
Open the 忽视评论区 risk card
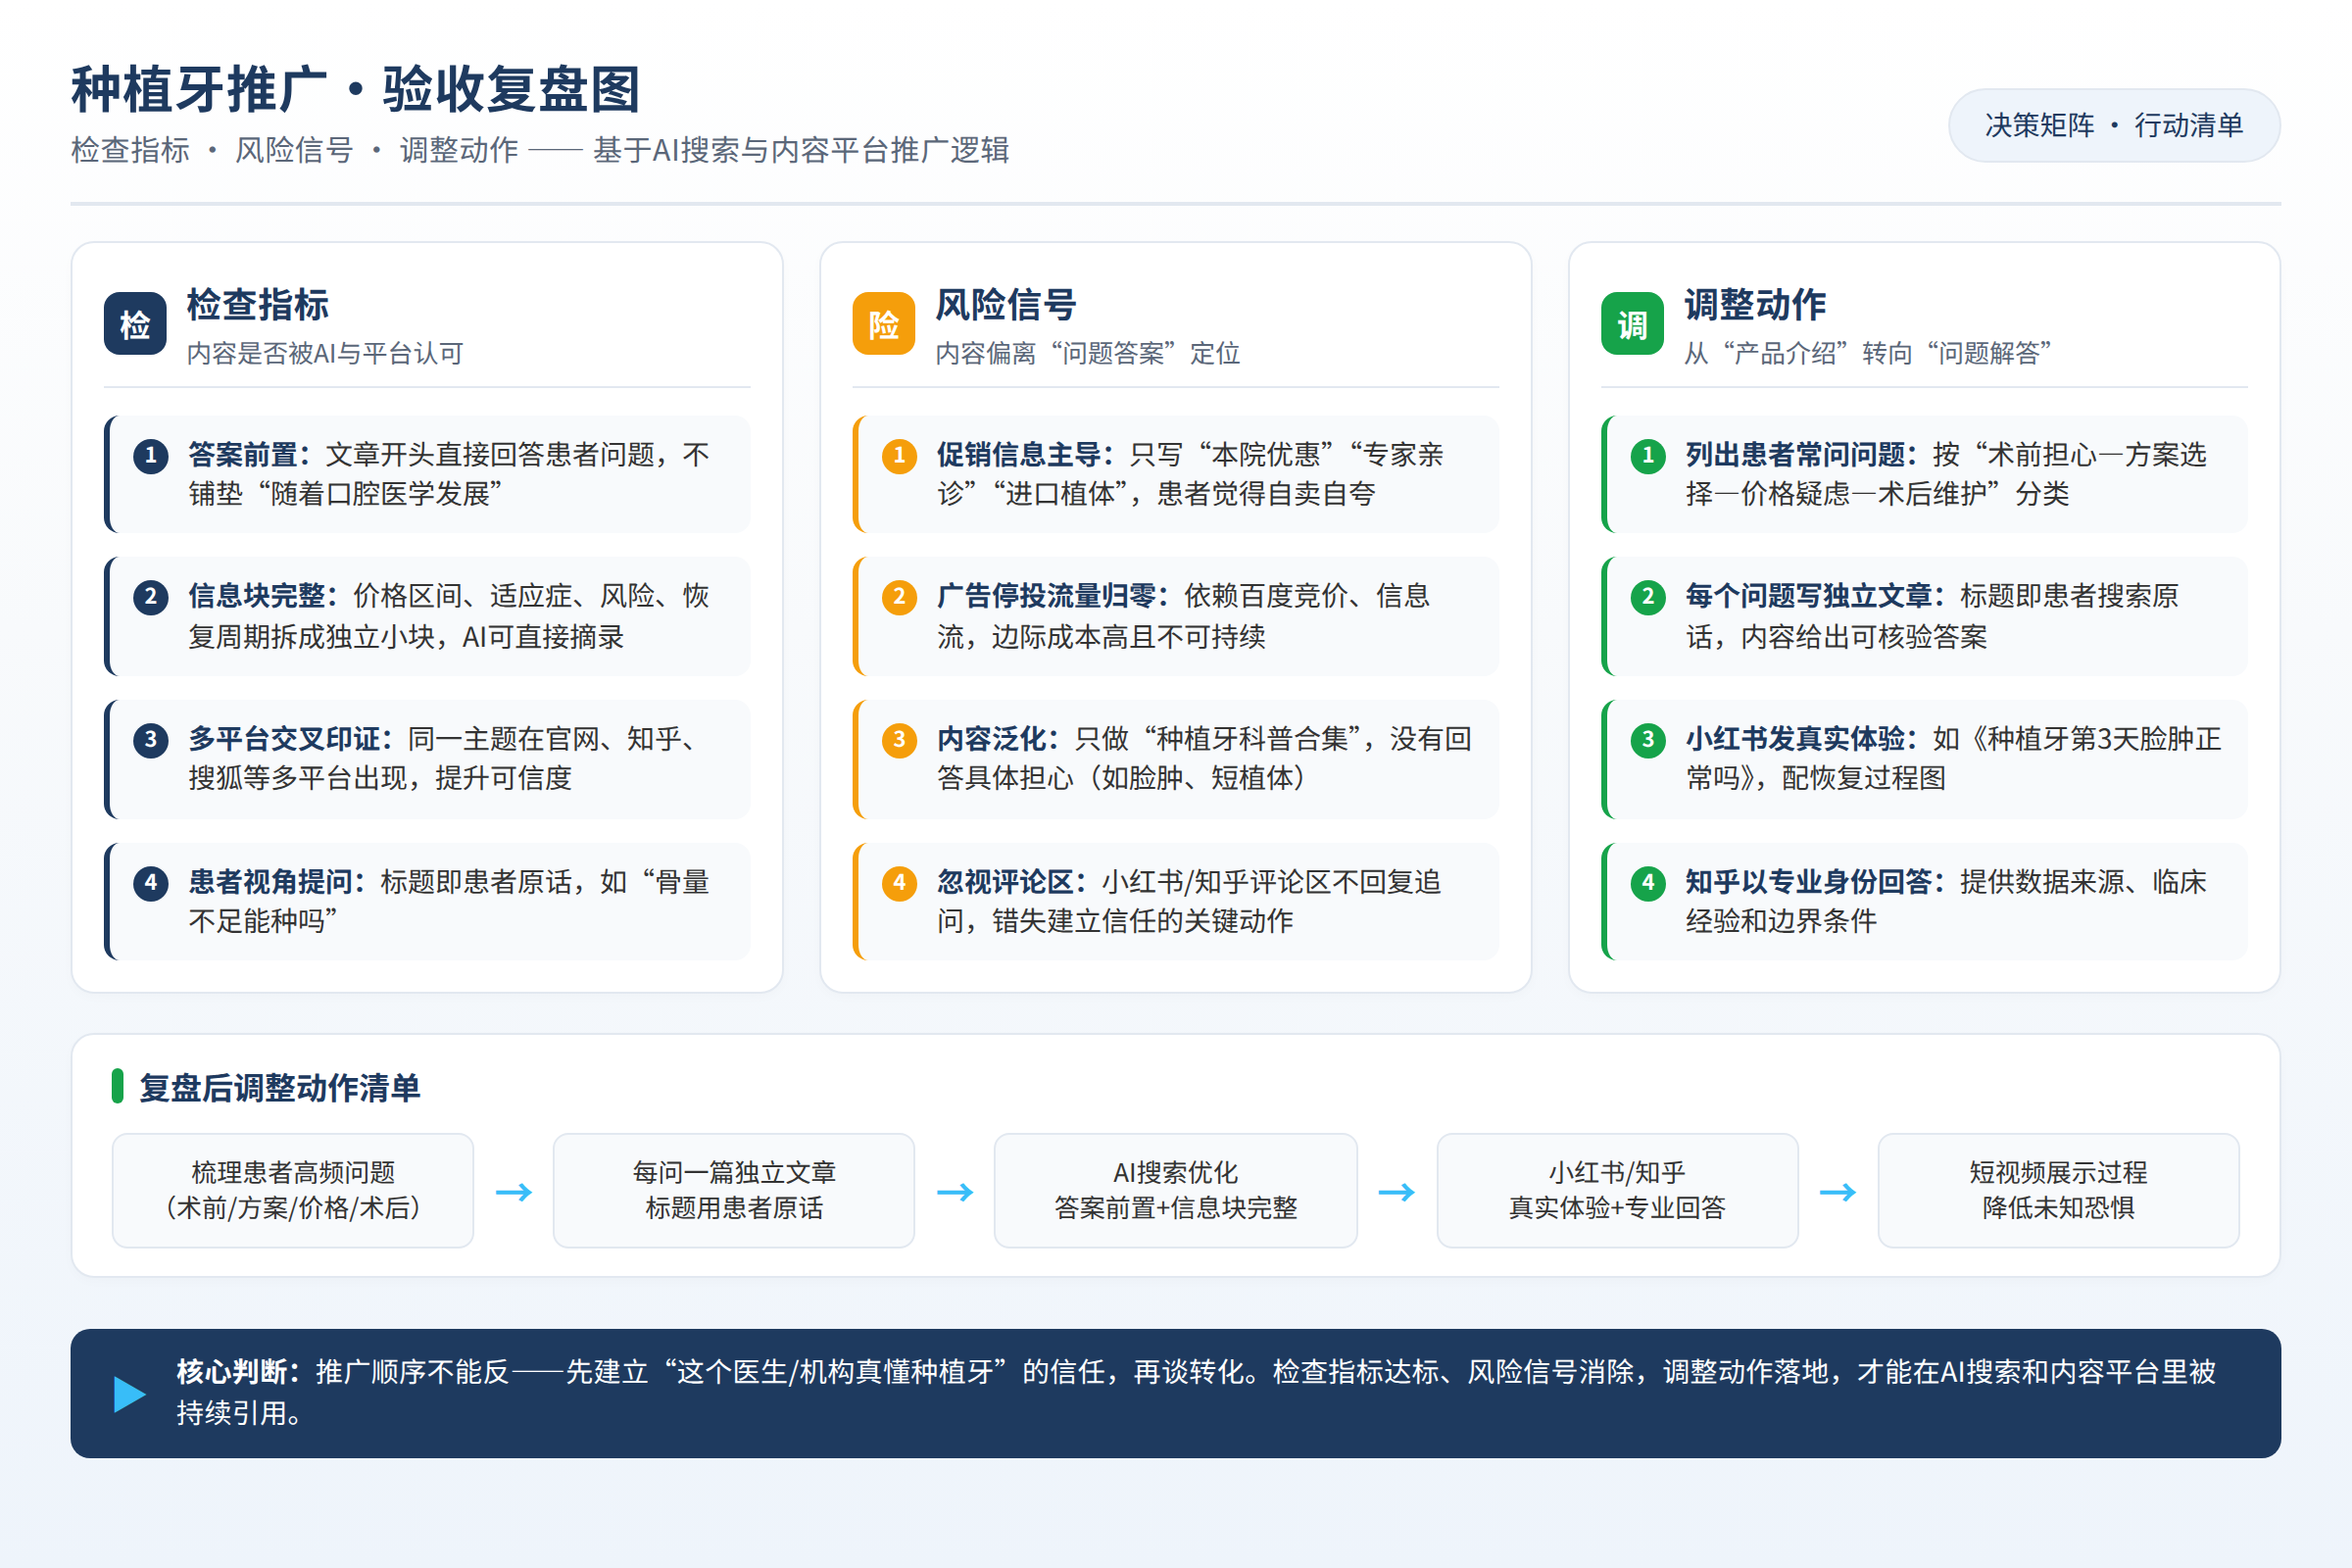point(1175,901)
